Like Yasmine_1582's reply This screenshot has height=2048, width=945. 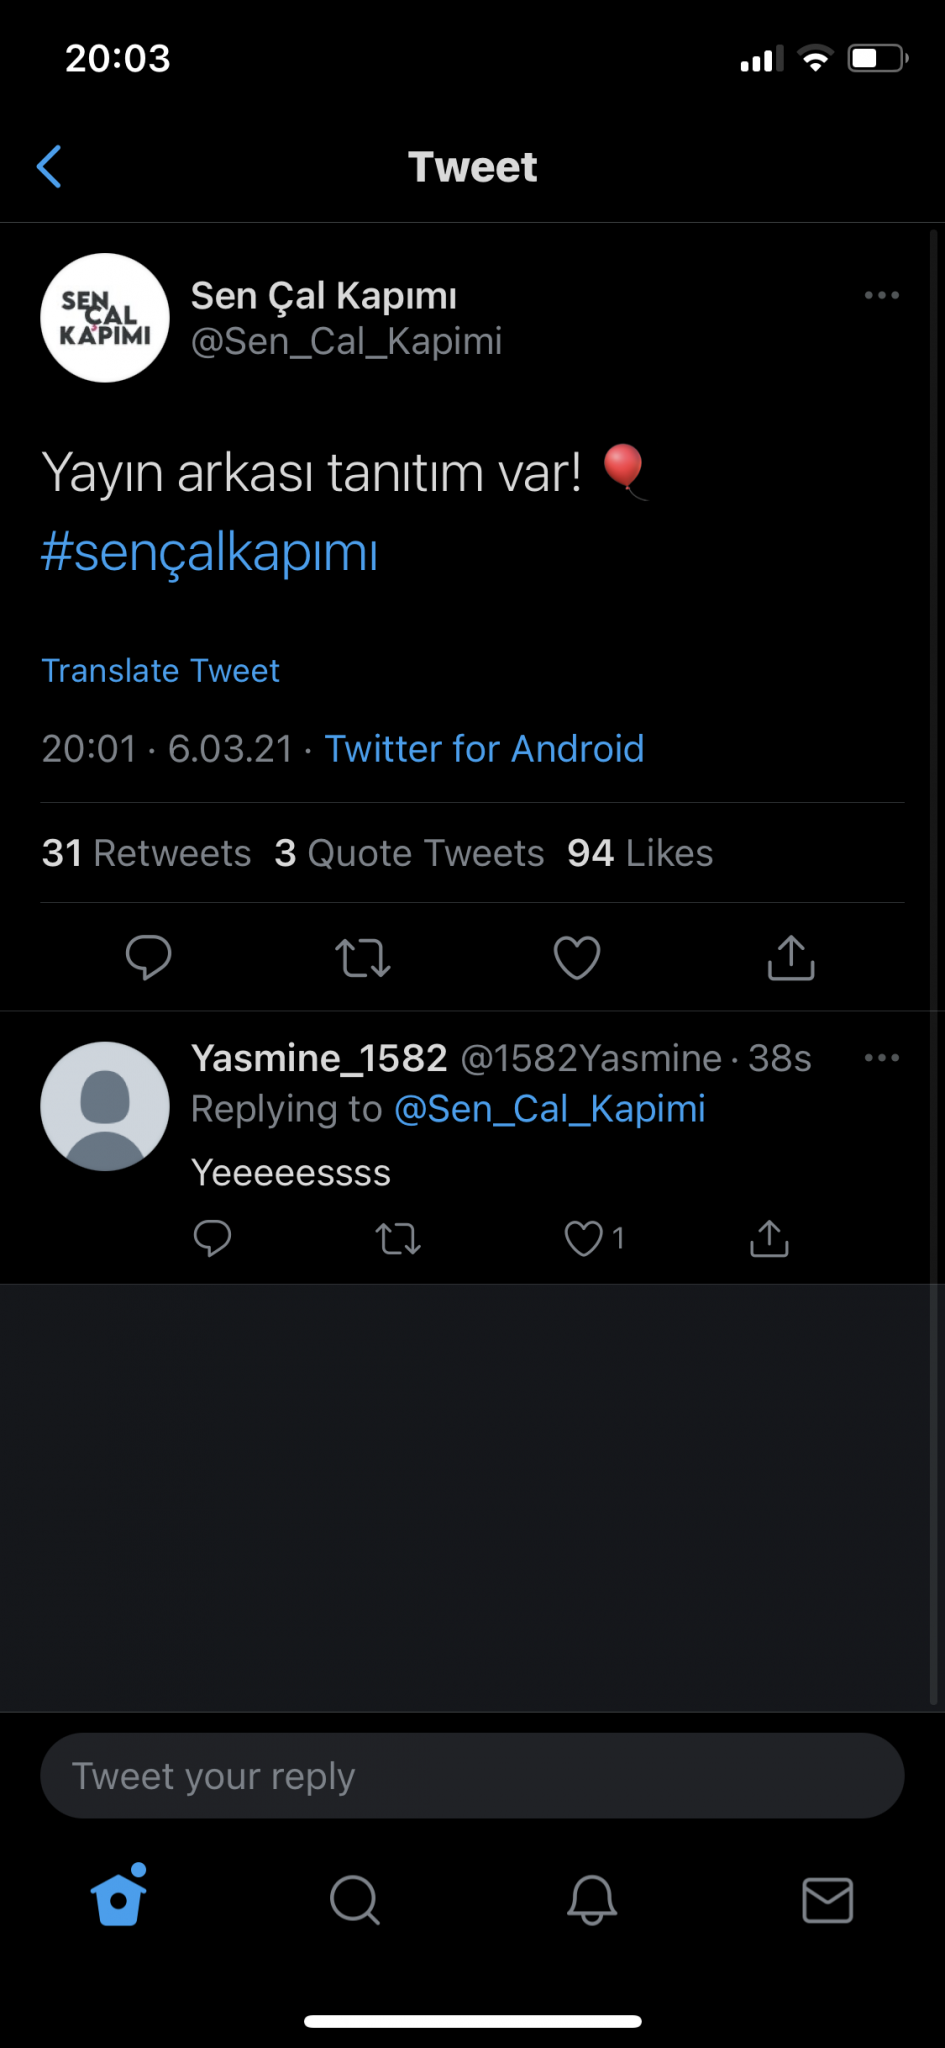tap(584, 1239)
